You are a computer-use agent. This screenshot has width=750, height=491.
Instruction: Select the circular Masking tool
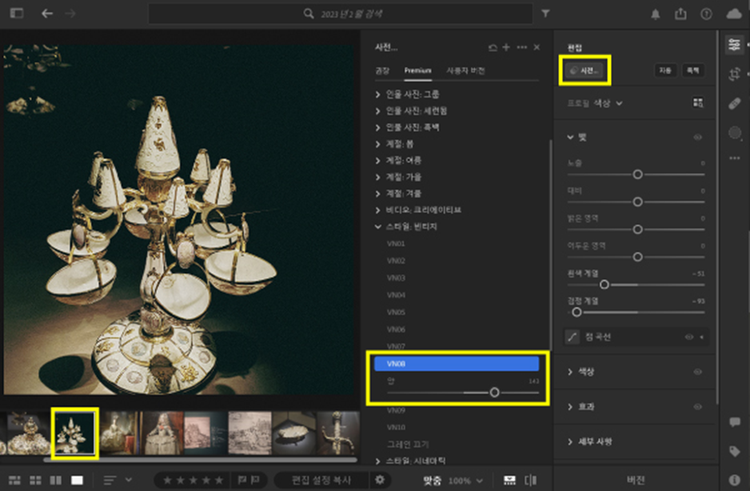pos(734,132)
